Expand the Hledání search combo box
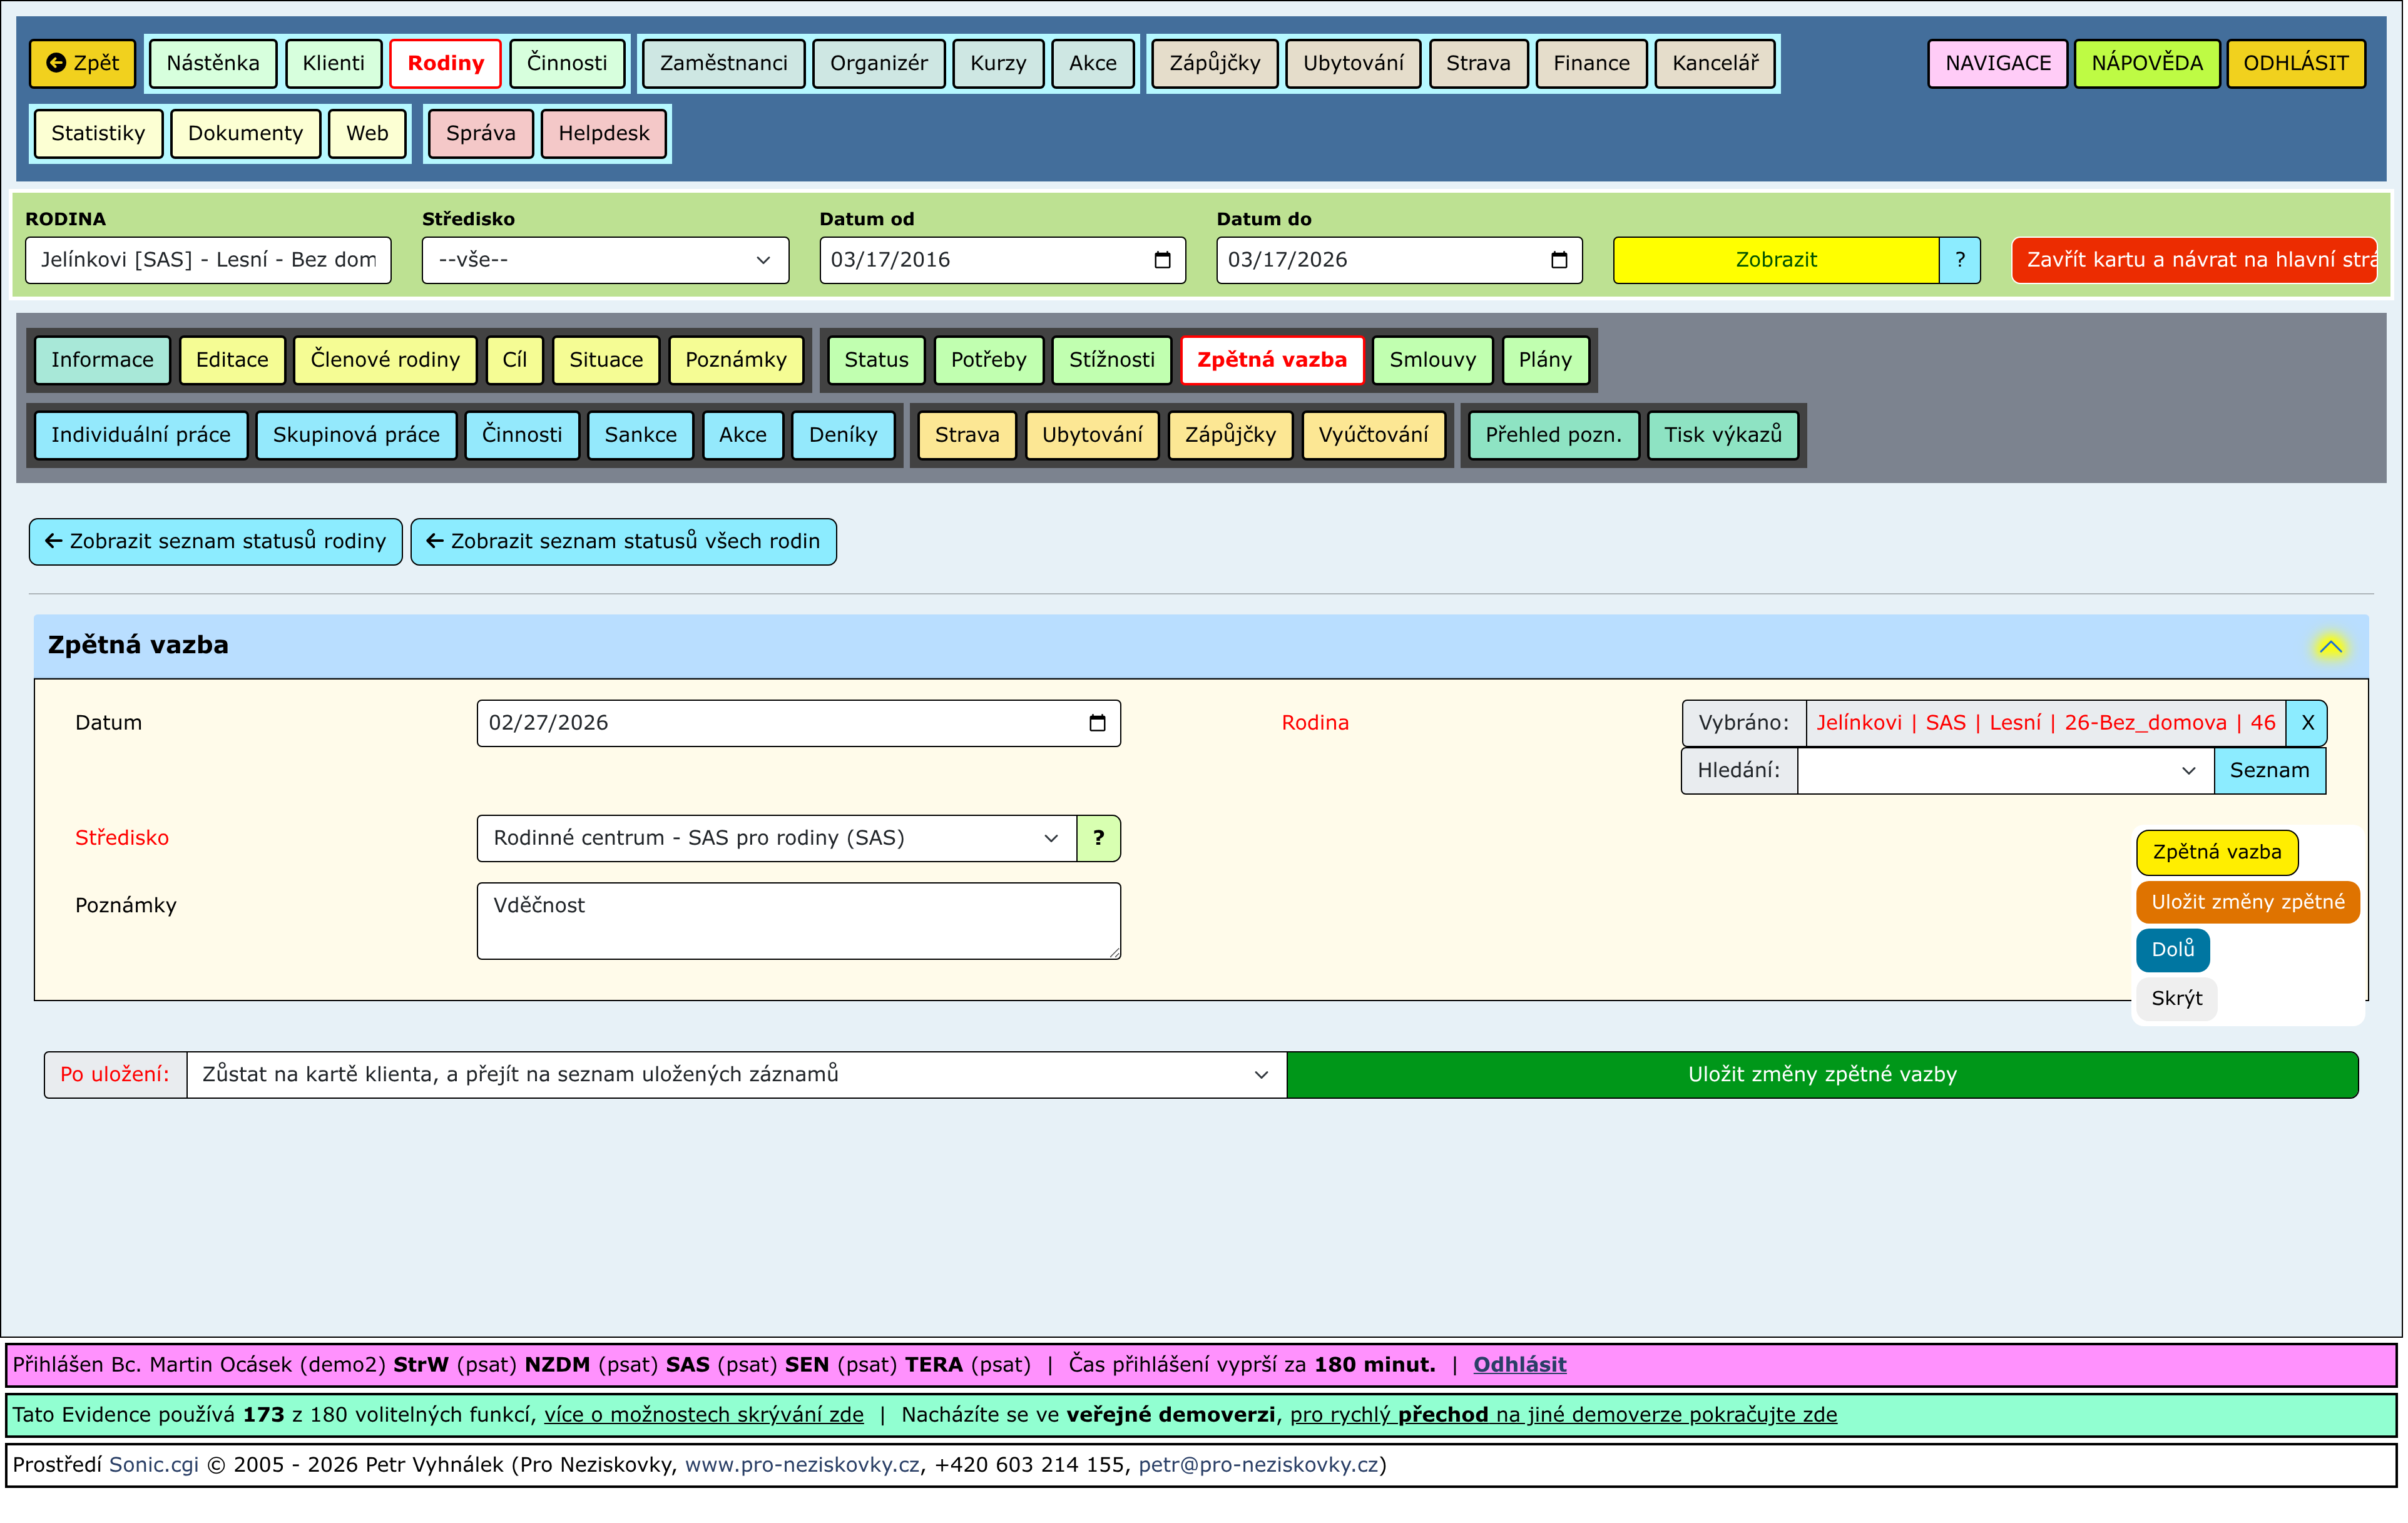The width and height of the screenshot is (2408, 1523). pos(2005,771)
